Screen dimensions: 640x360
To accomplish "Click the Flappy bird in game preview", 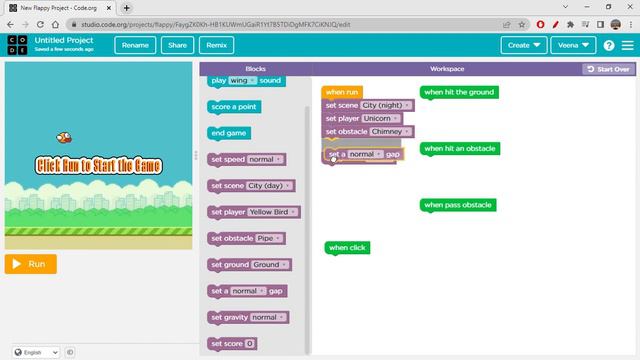I will (64, 138).
